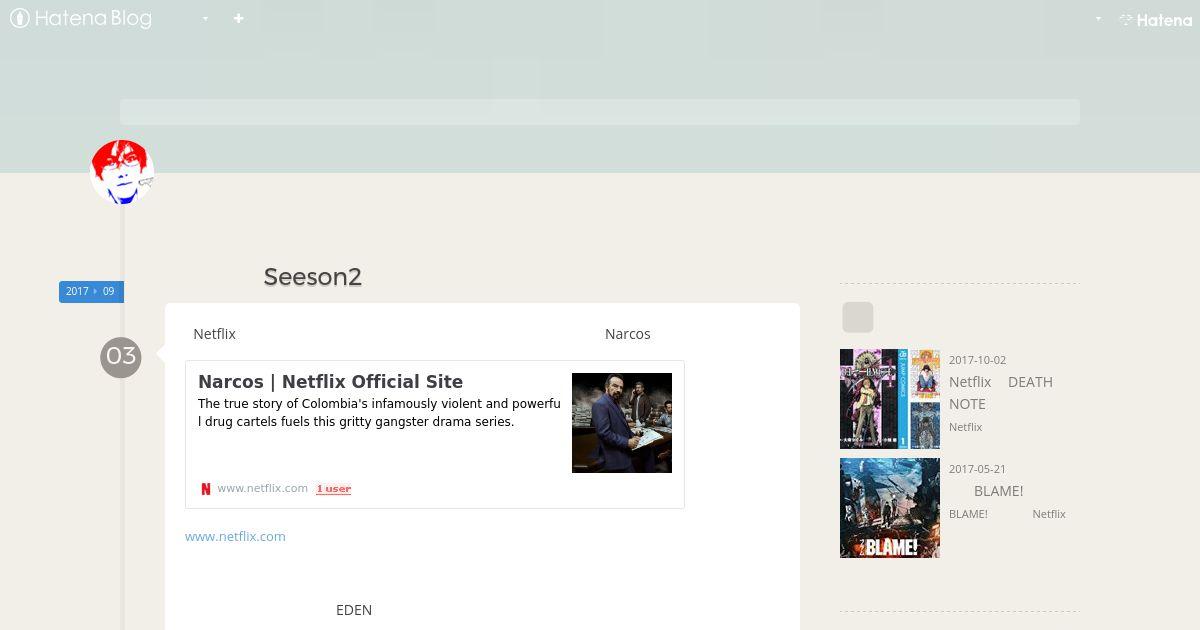The width and height of the screenshot is (1200, 630).
Task: Click the plus icon to add new entry
Action: (238, 18)
